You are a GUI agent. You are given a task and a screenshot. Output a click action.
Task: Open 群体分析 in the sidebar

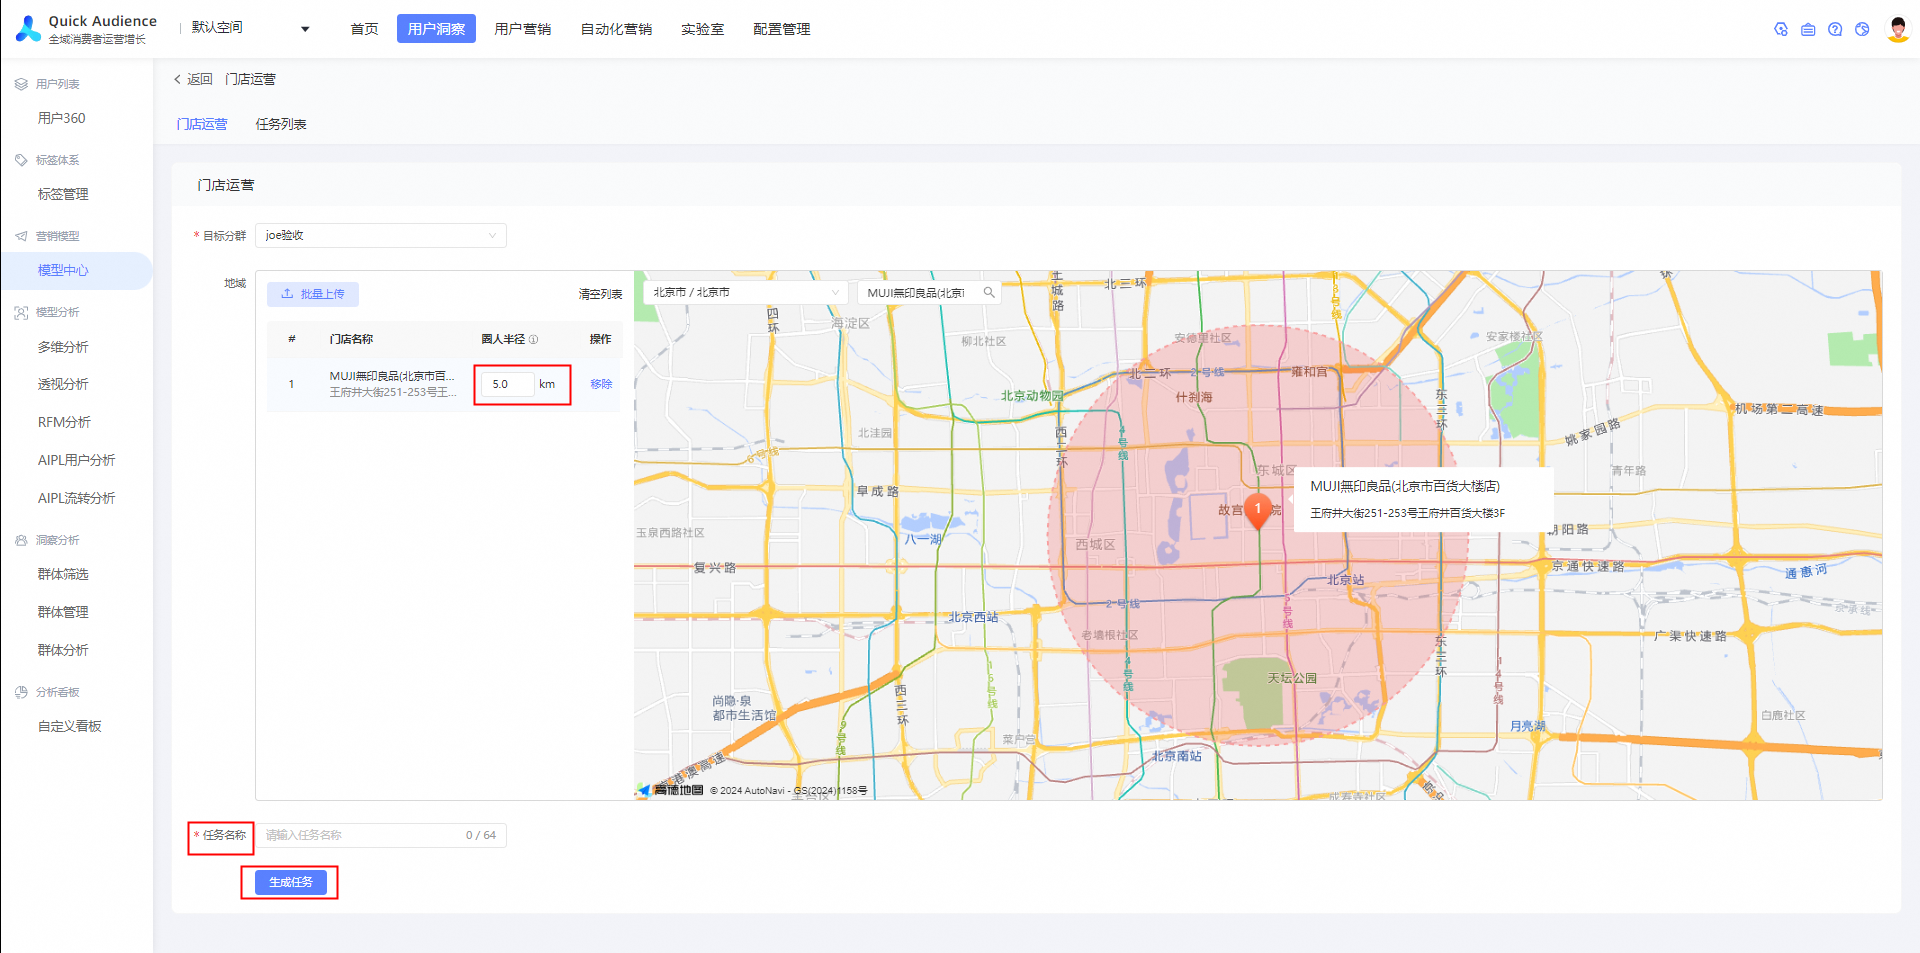pyautogui.click(x=63, y=650)
